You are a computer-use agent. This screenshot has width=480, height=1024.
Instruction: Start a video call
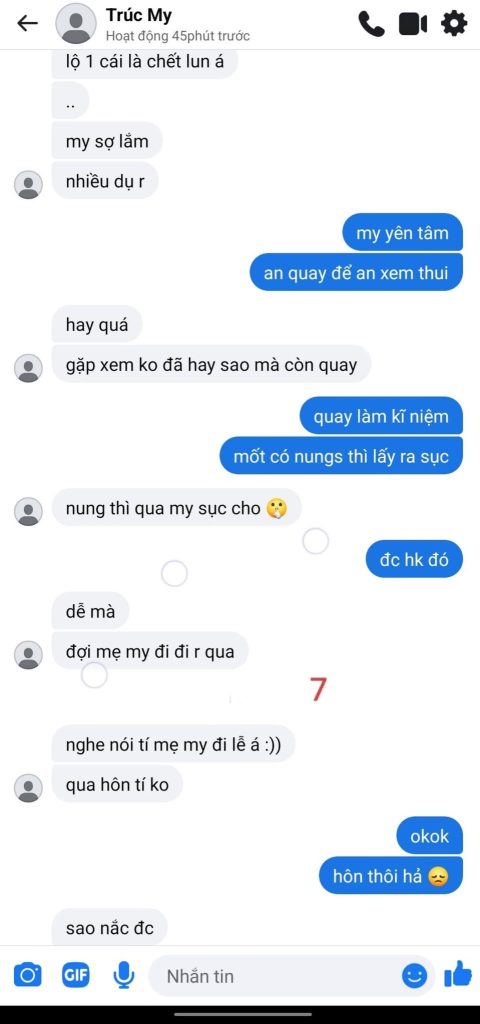413,24
